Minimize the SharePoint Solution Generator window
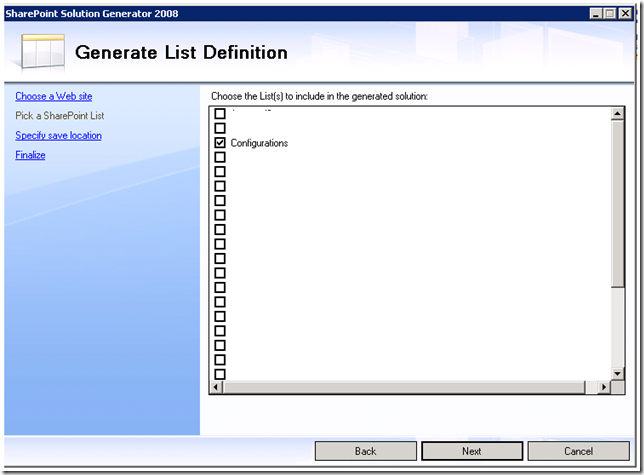Image resolution: width=644 pixels, height=475 pixels. tap(596, 14)
